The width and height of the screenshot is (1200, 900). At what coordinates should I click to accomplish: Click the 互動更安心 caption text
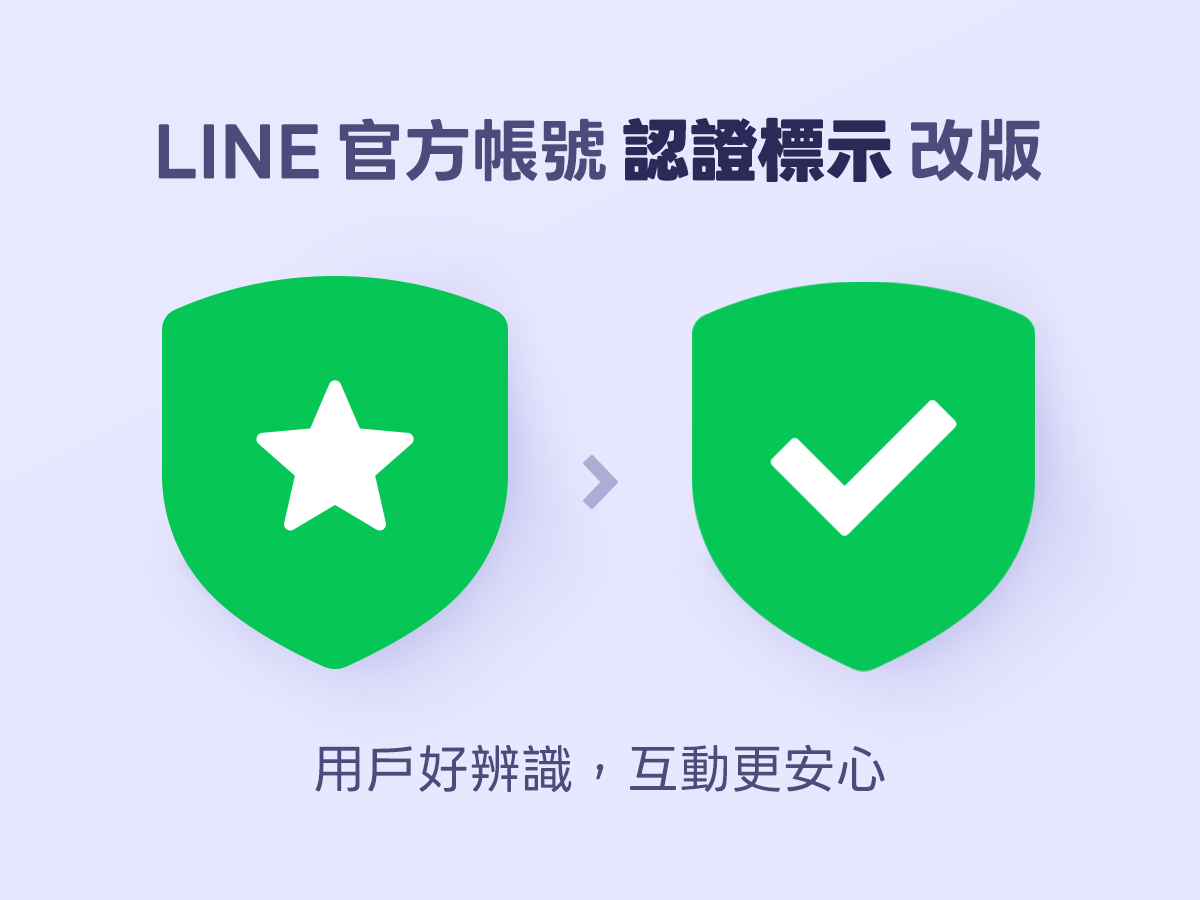point(757,770)
